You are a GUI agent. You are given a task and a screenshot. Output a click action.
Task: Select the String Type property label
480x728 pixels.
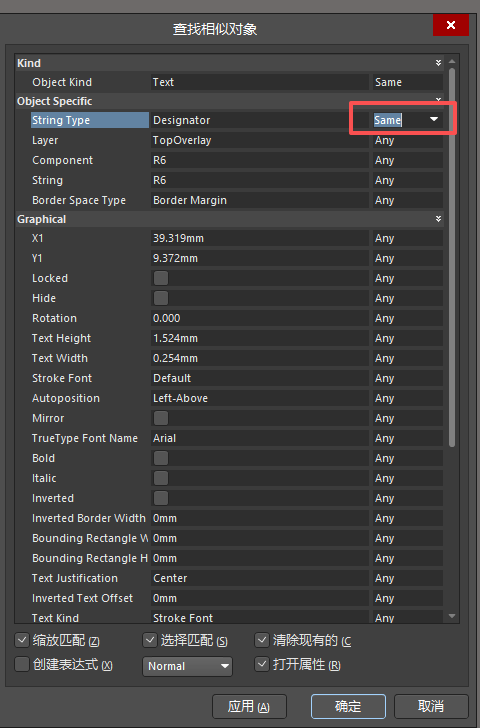90,120
